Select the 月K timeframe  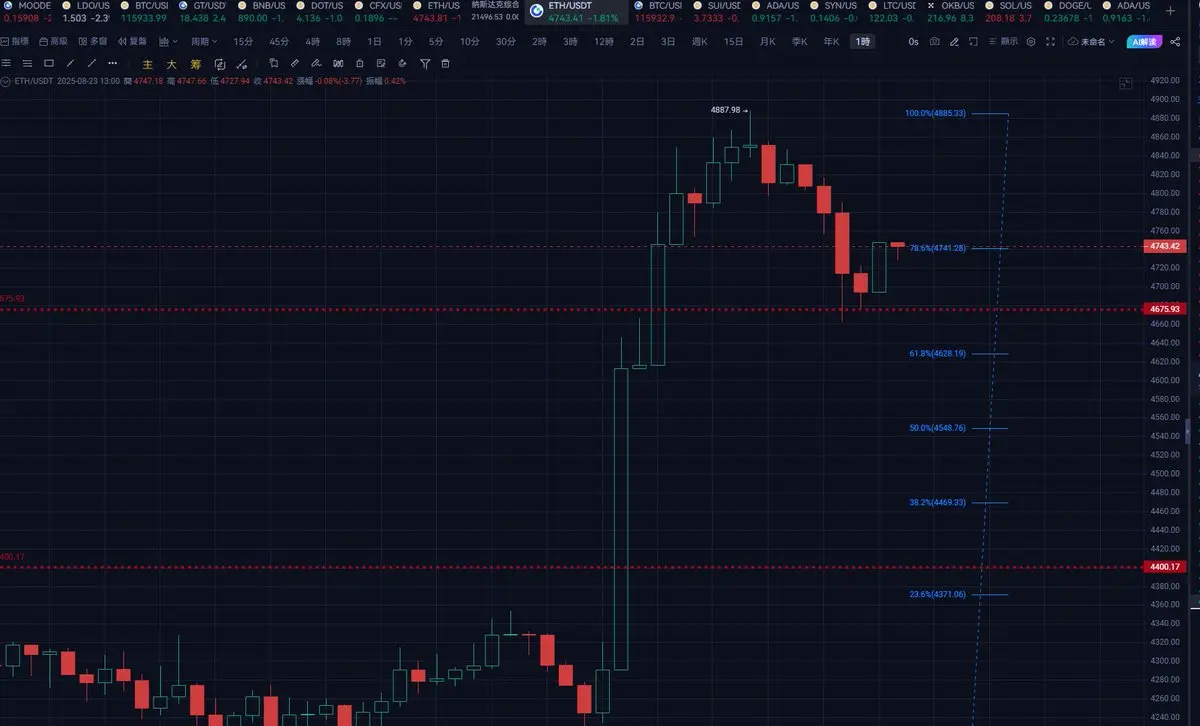click(x=767, y=42)
